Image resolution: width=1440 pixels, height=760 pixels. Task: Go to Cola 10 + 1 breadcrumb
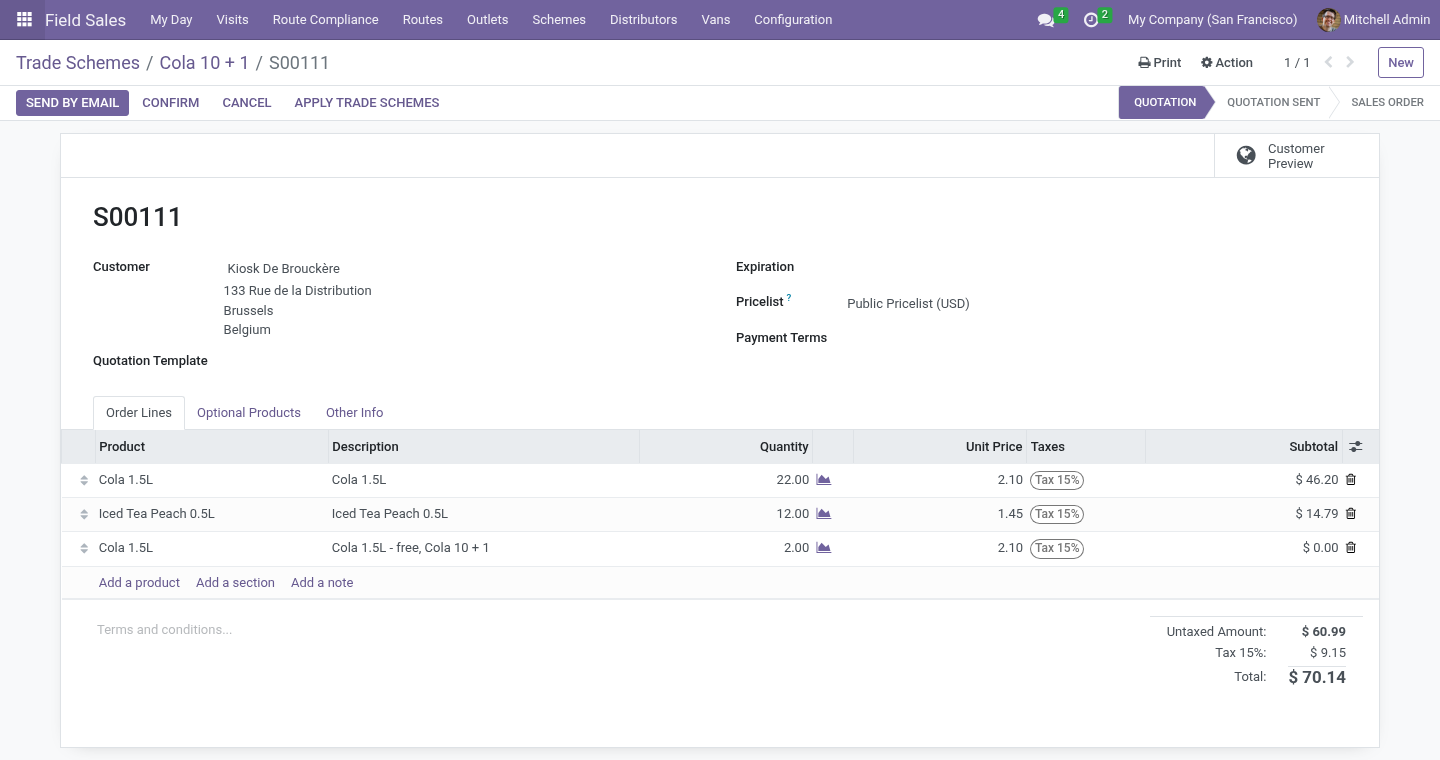204,63
